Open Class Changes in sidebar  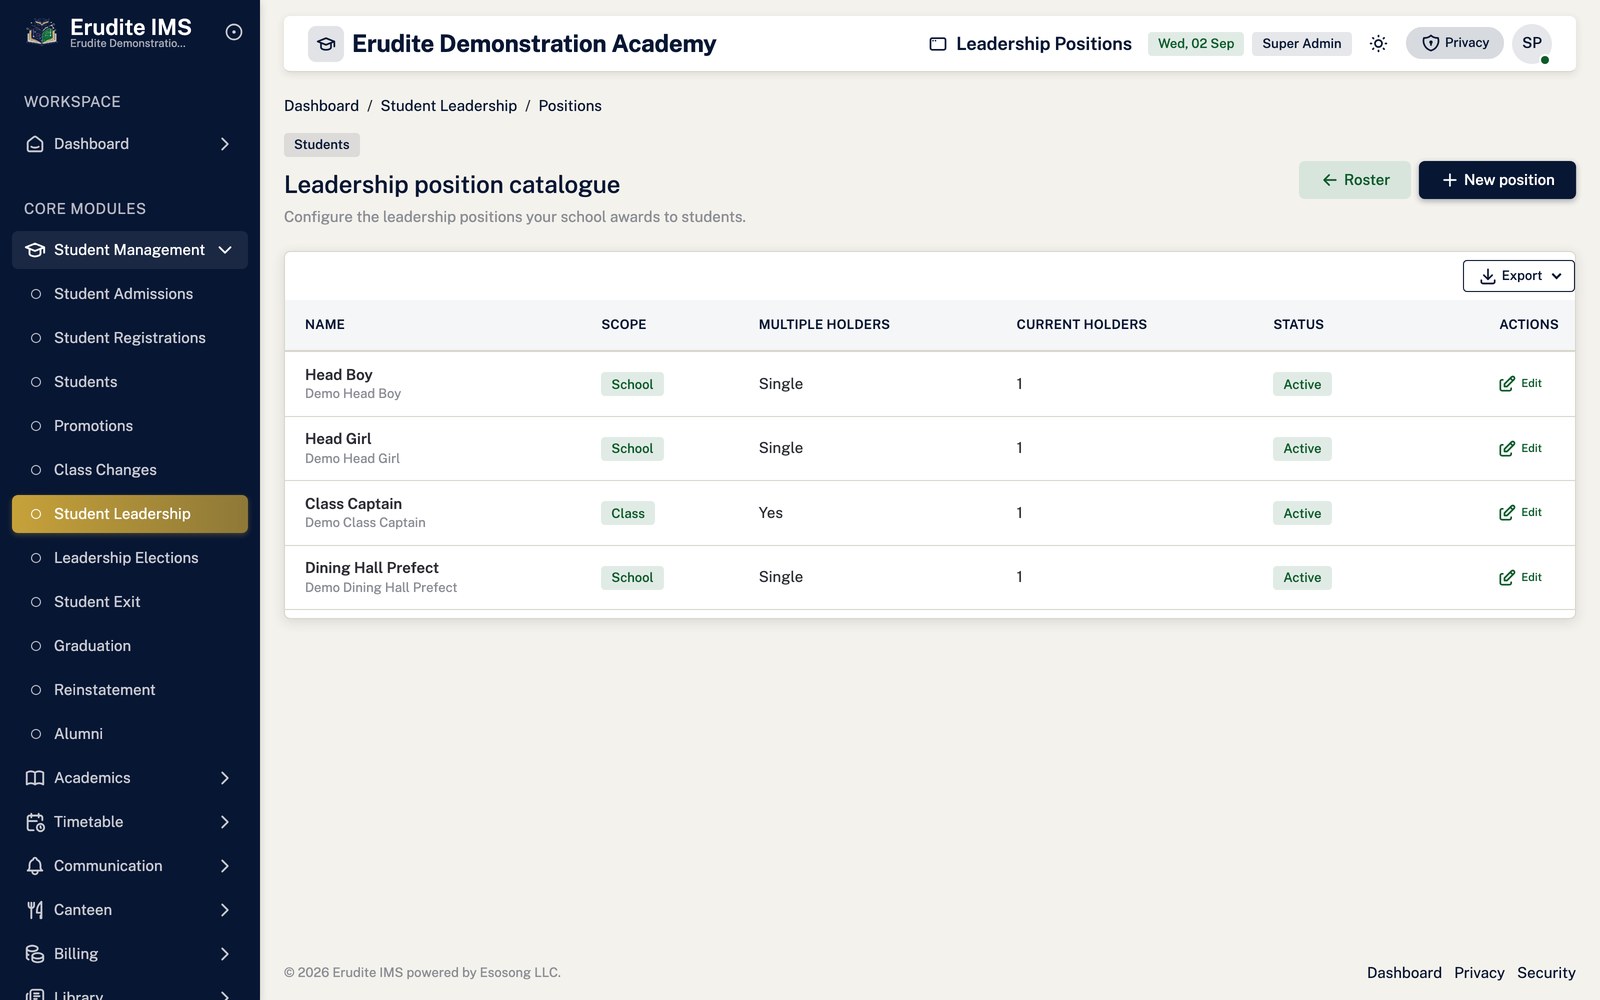[x=130, y=470]
